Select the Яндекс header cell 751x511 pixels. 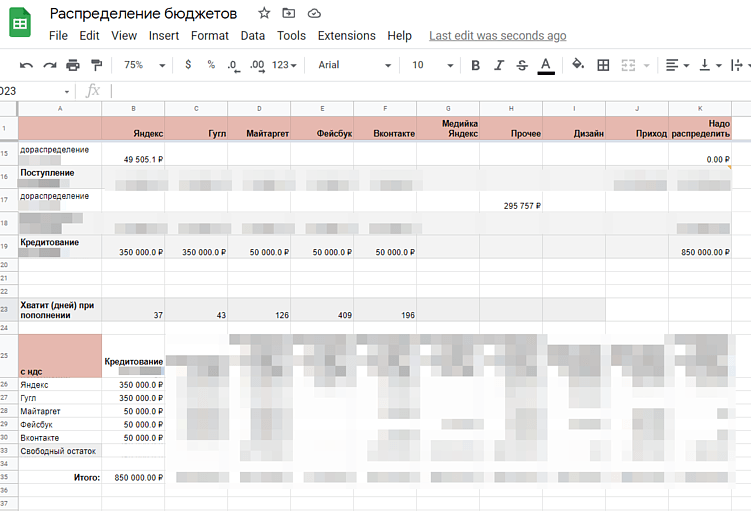133,128
